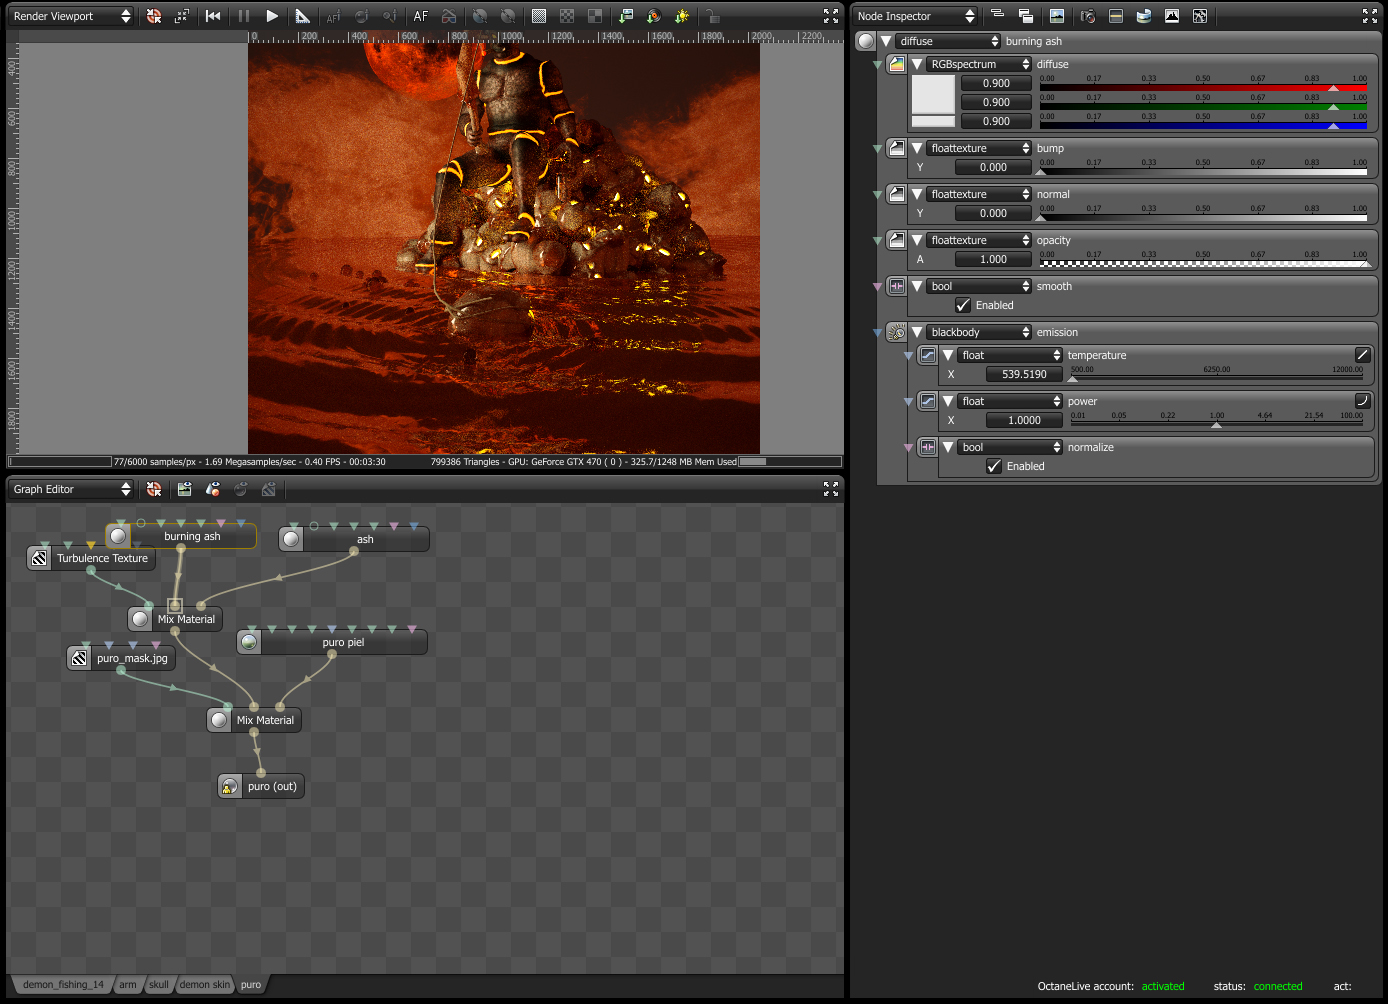This screenshot has width=1388, height=1004.
Task: Select the puro_mask.jpg node
Action: [121, 659]
